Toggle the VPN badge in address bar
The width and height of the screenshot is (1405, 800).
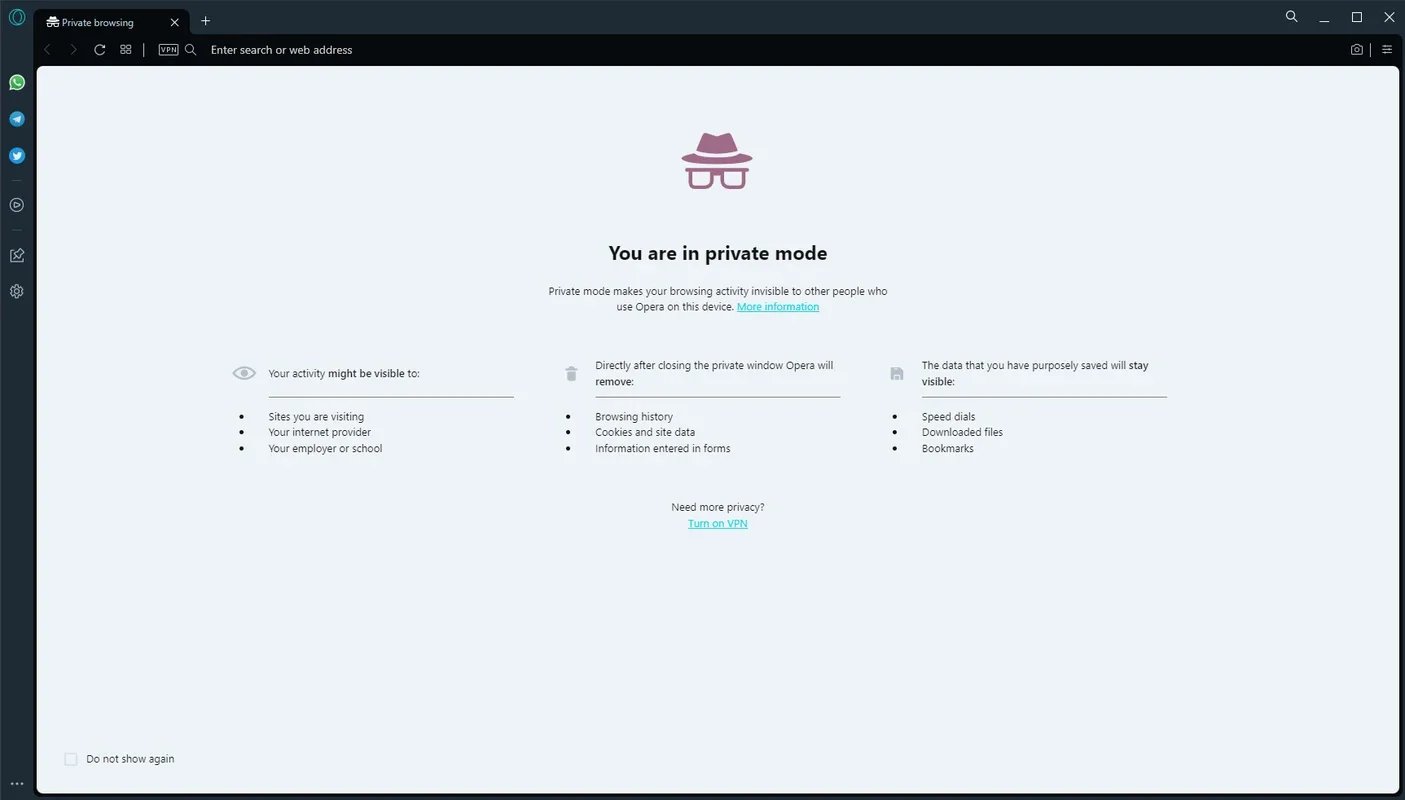click(168, 49)
